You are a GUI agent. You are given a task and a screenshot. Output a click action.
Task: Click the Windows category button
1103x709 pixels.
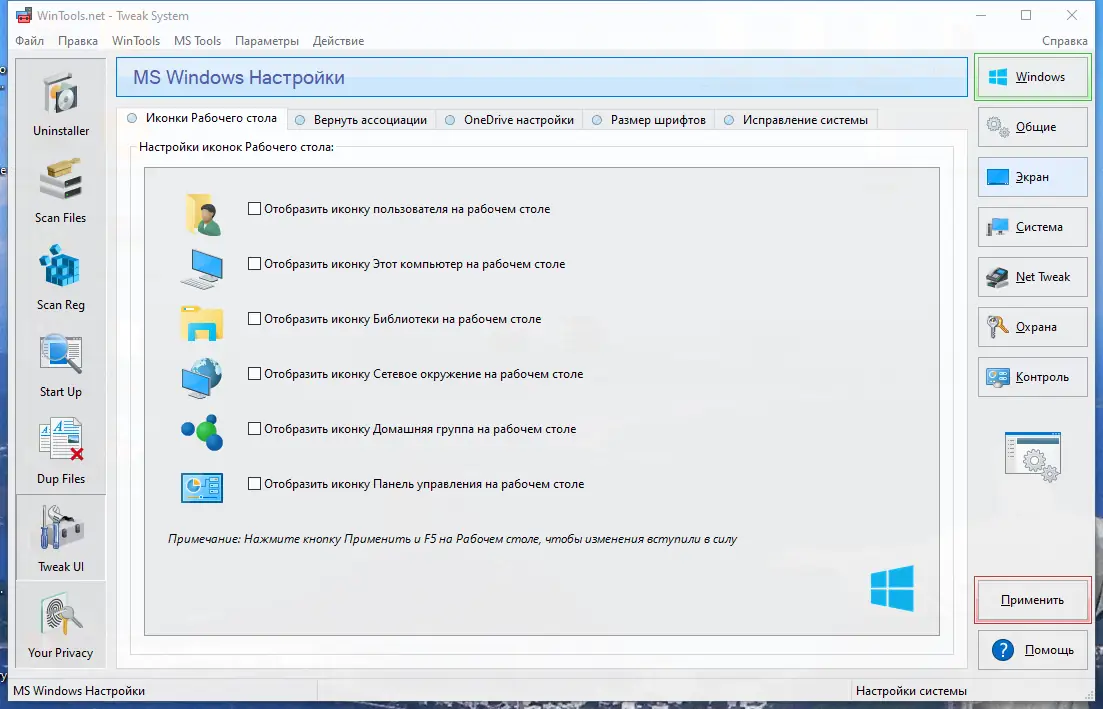point(1033,77)
